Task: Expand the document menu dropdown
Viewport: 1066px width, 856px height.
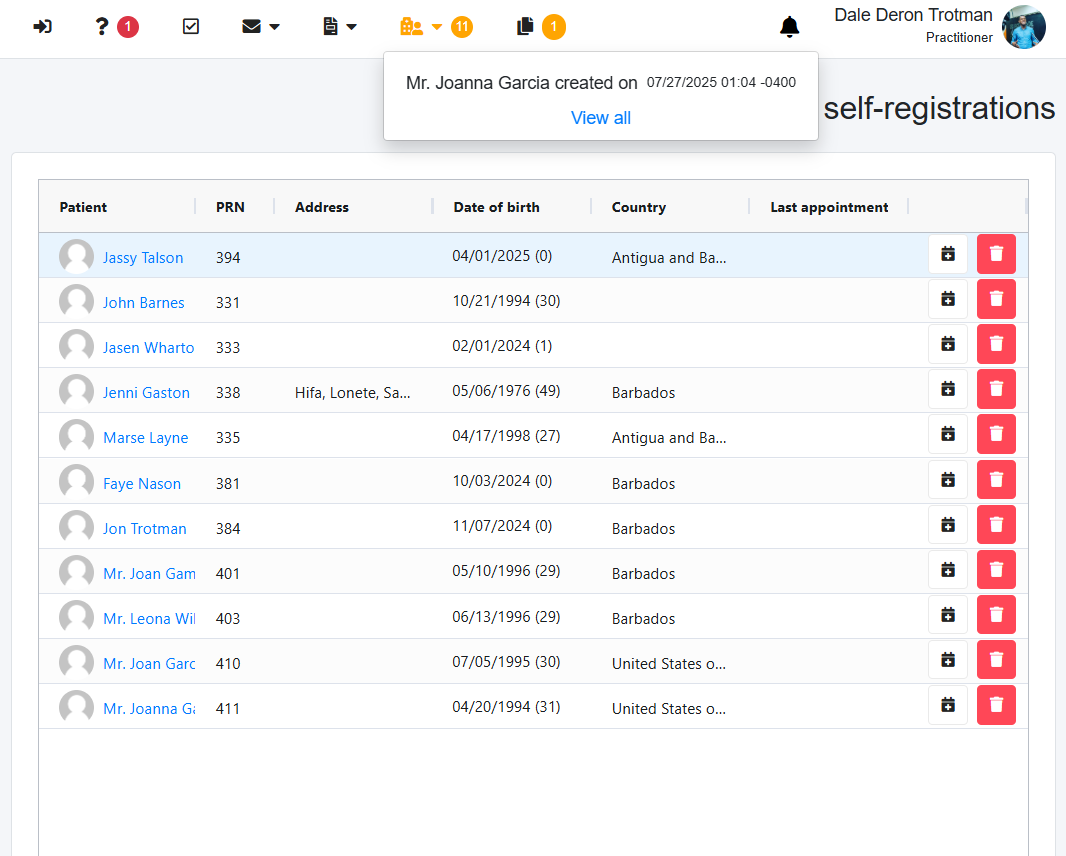Action: click(x=340, y=27)
